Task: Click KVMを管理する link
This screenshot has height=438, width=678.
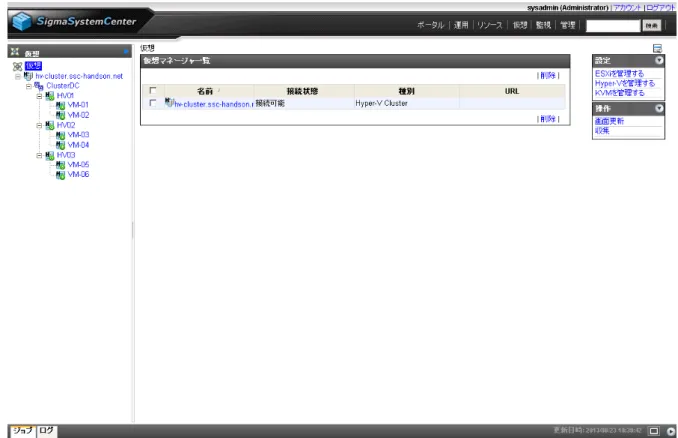Action: (x=620, y=93)
